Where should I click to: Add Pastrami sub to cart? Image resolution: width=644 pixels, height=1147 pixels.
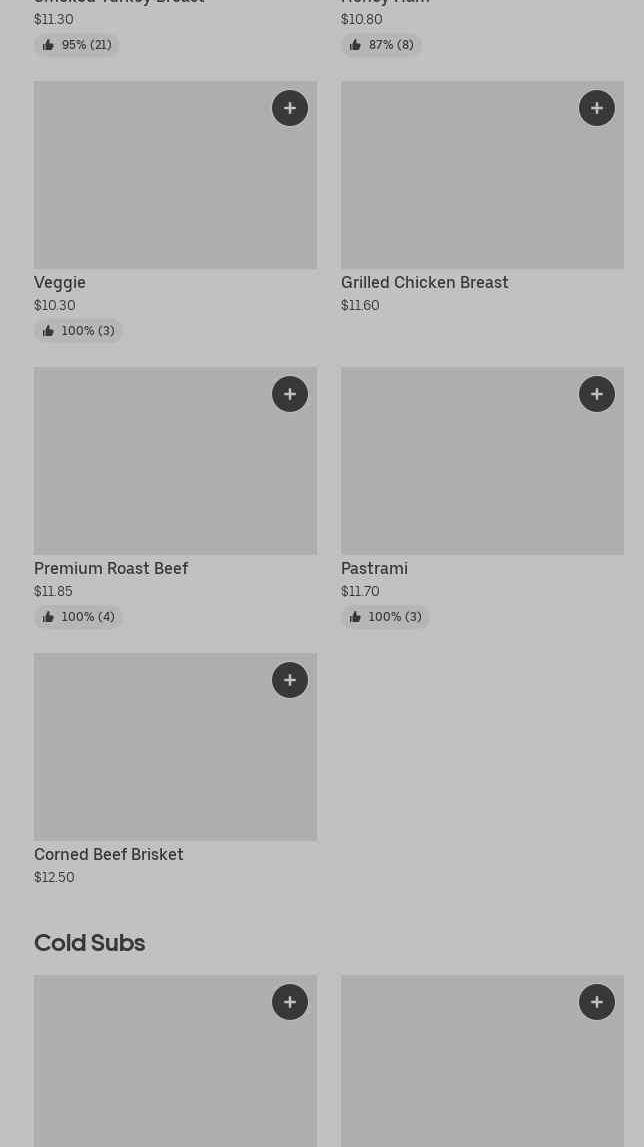(597, 394)
